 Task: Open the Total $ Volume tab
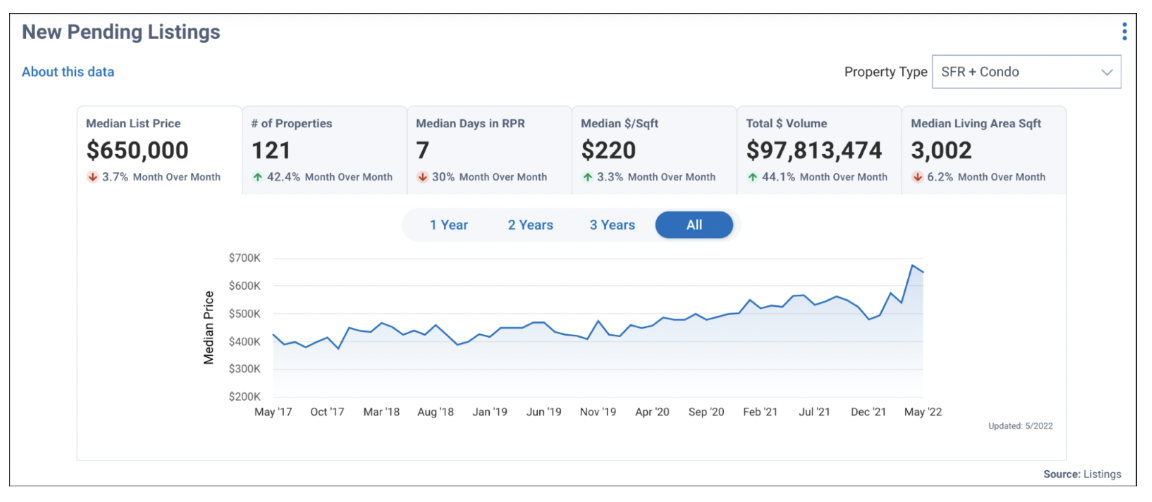pyautogui.click(x=819, y=151)
